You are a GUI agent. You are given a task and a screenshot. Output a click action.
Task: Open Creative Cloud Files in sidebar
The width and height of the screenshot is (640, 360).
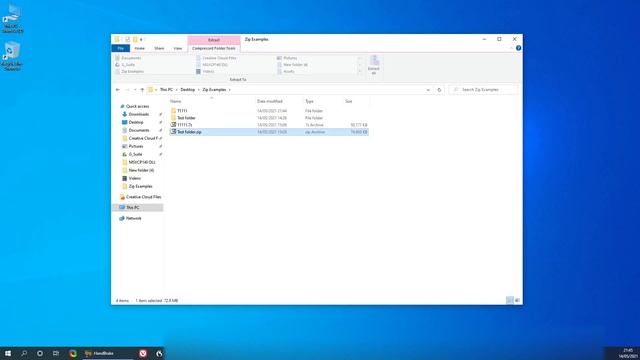pos(140,197)
